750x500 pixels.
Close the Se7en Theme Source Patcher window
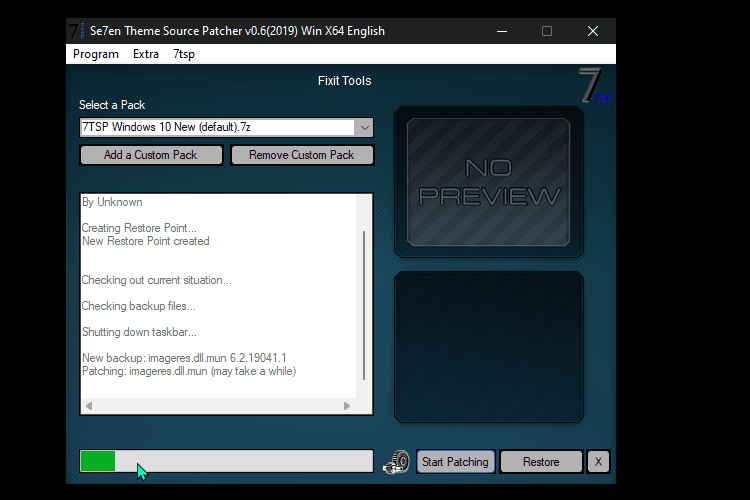(593, 32)
